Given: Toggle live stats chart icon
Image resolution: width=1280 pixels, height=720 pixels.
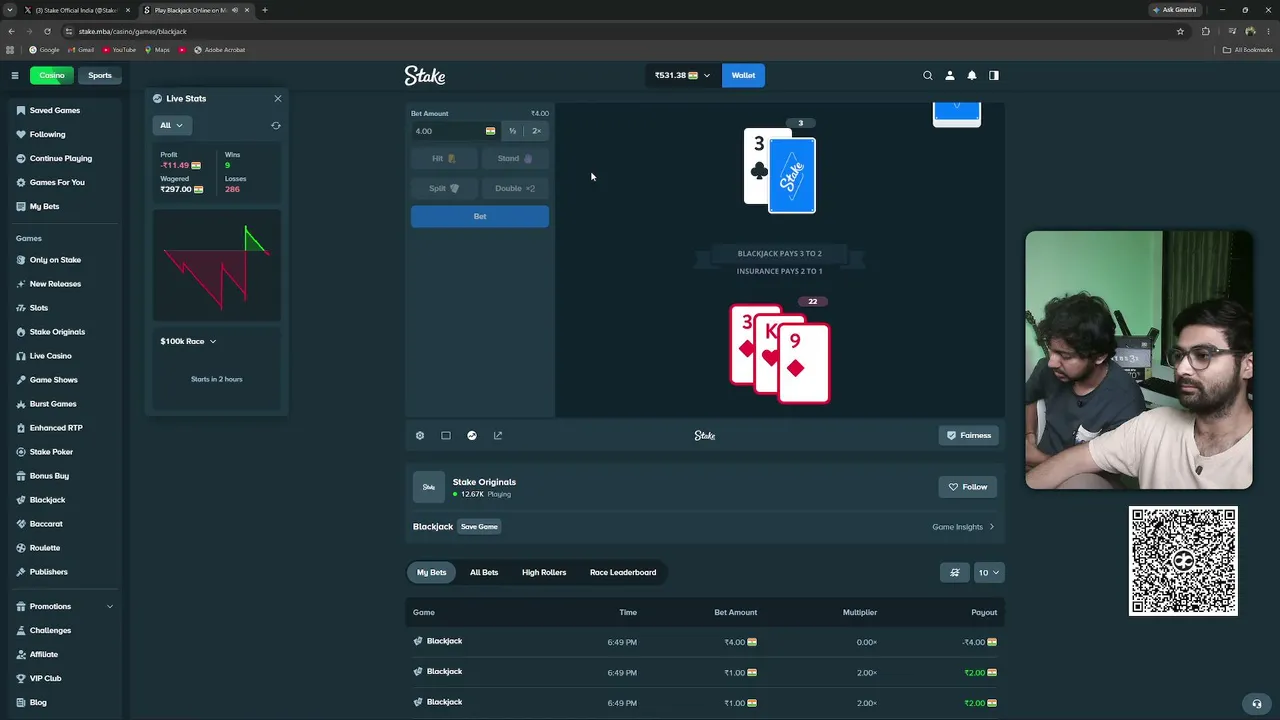Looking at the screenshot, I should 472,435.
